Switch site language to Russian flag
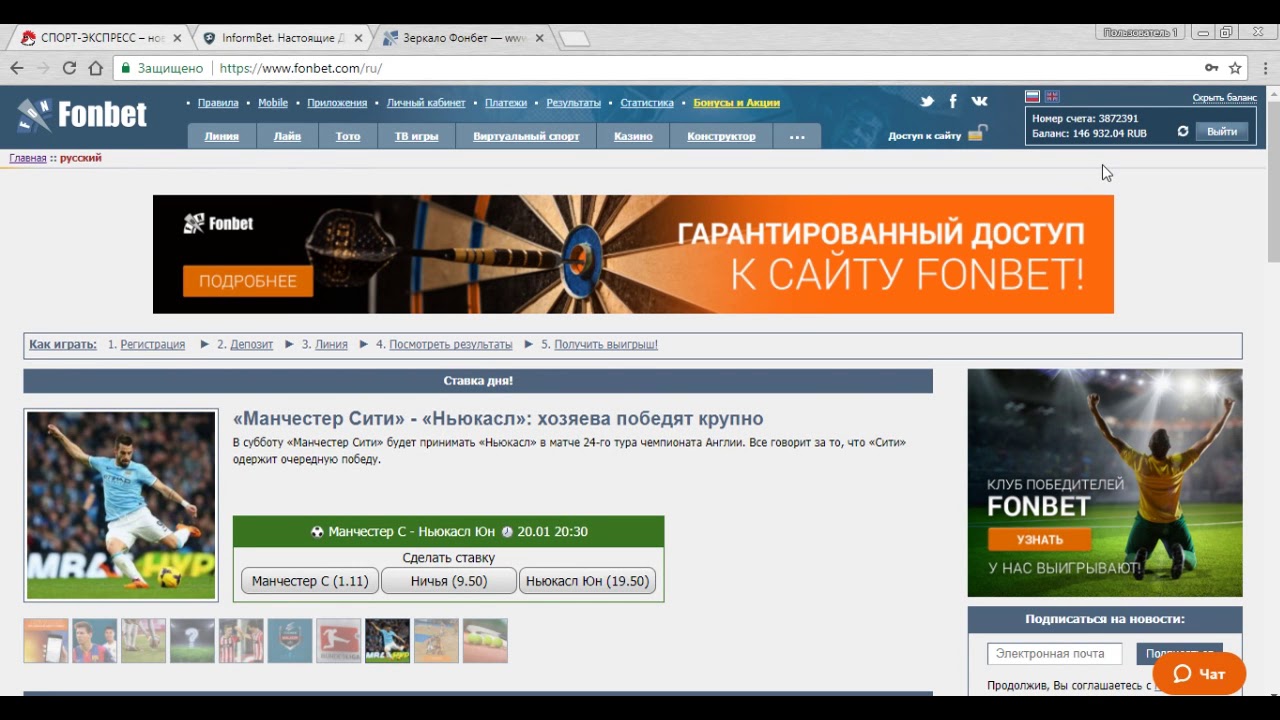The image size is (1280, 720). [x=1033, y=97]
